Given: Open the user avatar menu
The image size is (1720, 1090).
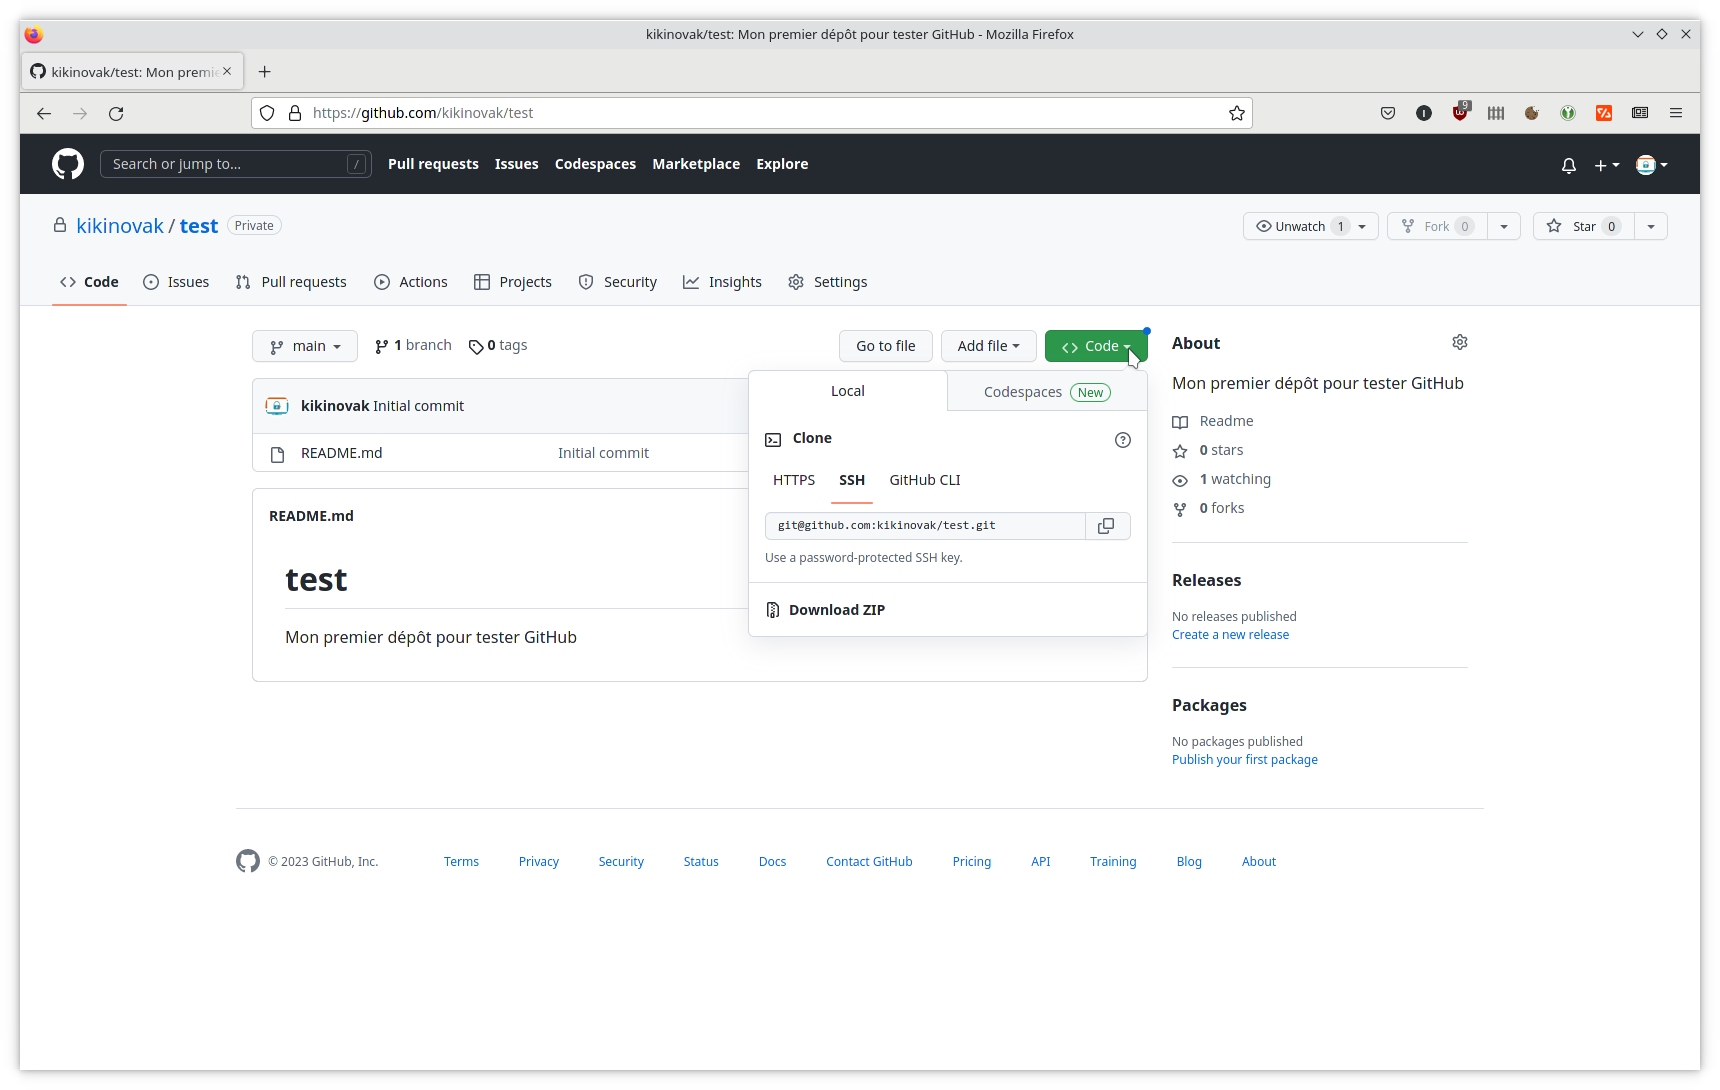Looking at the screenshot, I should (1650, 165).
